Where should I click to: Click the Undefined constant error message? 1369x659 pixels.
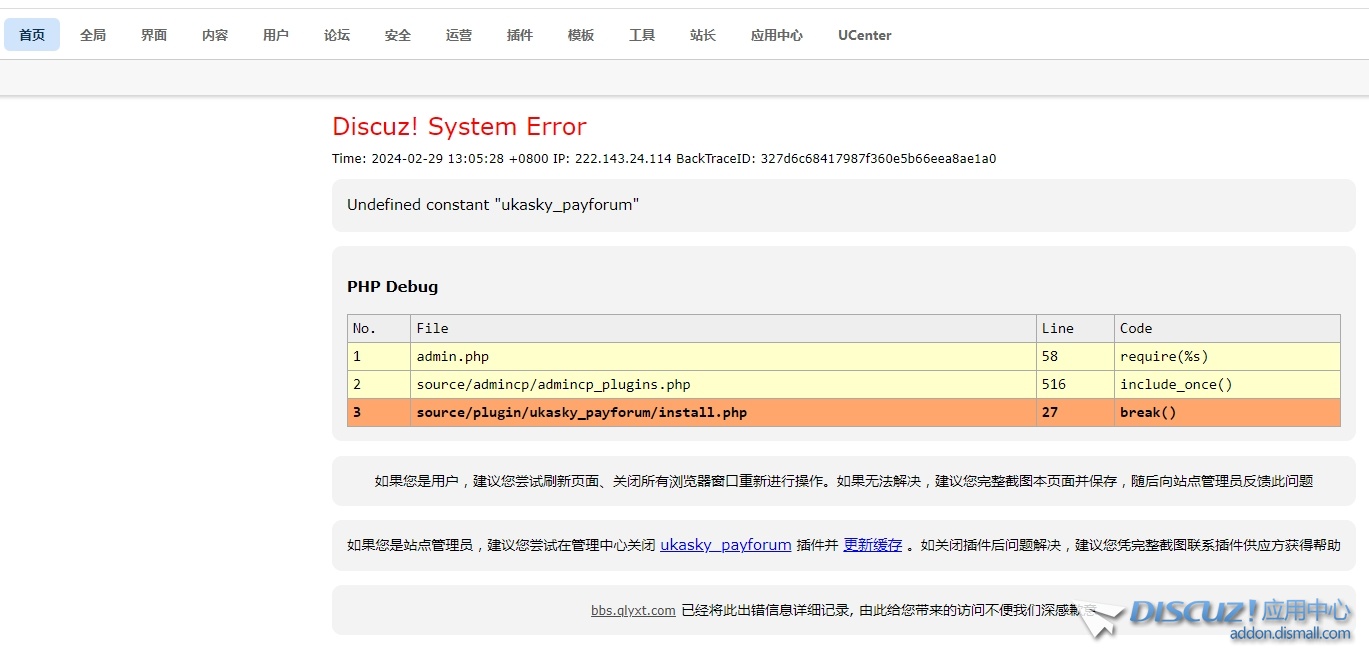tap(493, 205)
